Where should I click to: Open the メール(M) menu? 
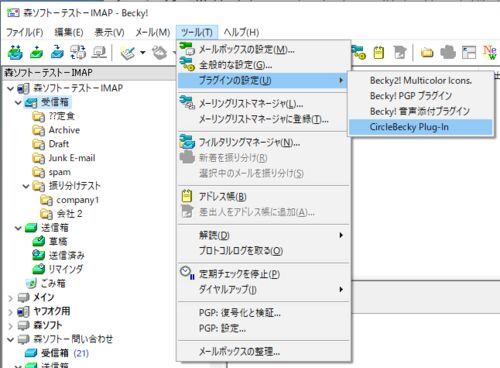coord(153,32)
